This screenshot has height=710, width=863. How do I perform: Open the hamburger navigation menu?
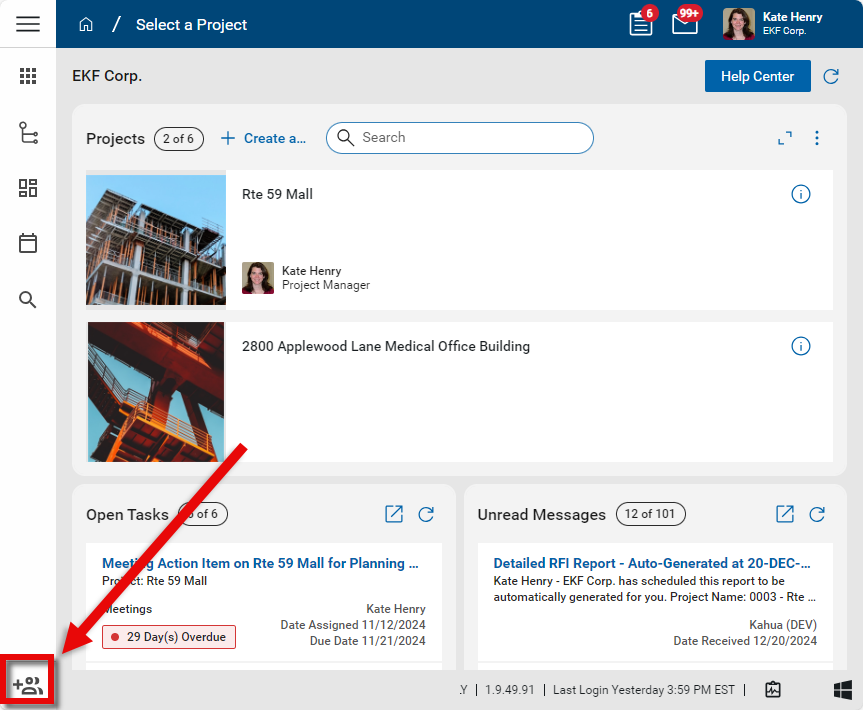click(28, 24)
